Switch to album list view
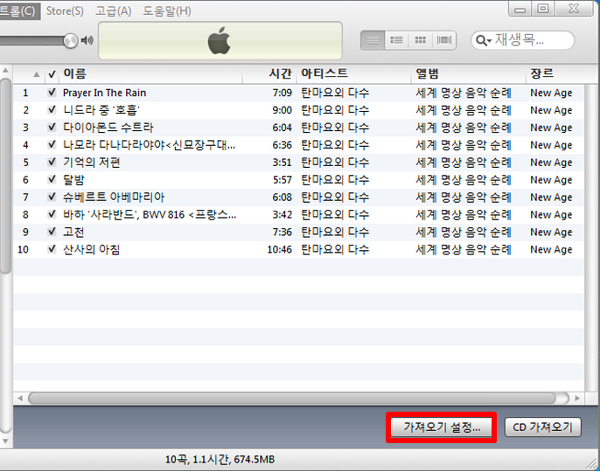The width and height of the screenshot is (600, 472). coord(396,40)
